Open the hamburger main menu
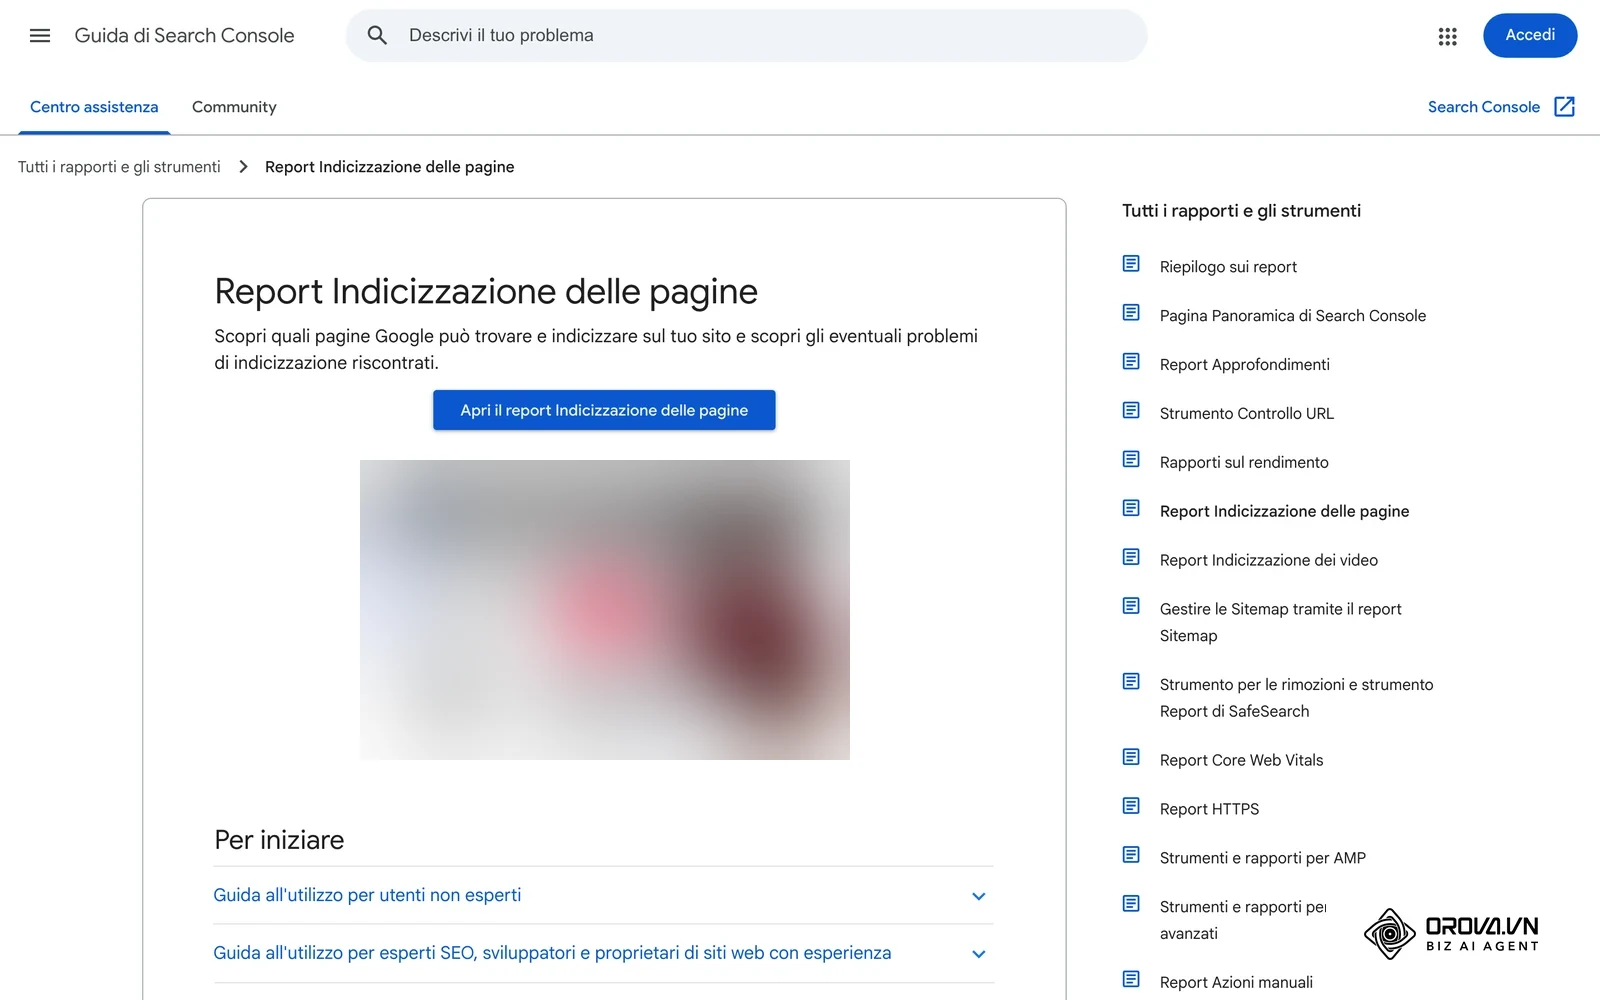 click(40, 36)
